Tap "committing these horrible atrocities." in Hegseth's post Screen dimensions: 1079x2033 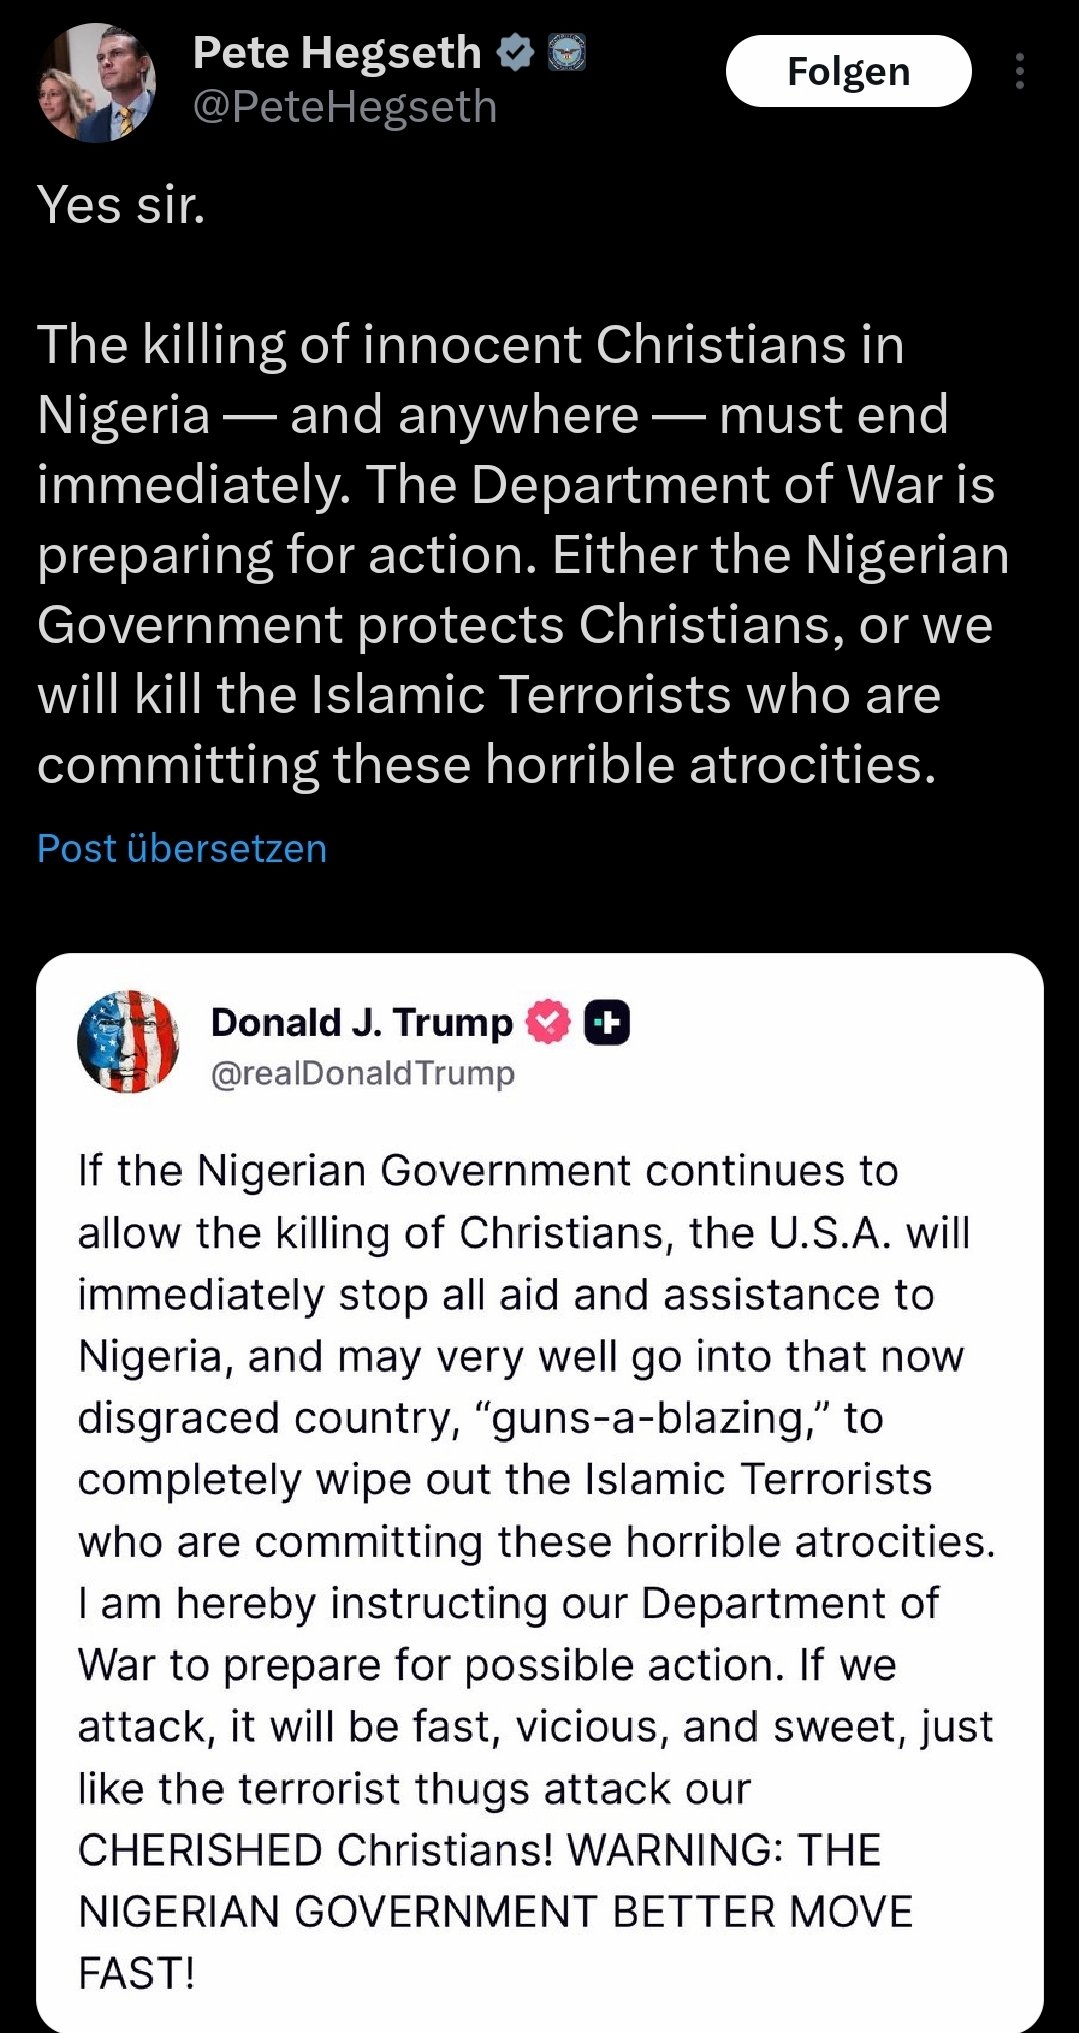[486, 765]
